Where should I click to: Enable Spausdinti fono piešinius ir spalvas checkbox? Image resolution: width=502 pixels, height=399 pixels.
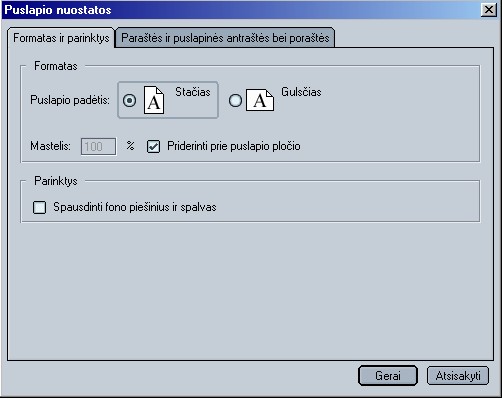pos(39,207)
